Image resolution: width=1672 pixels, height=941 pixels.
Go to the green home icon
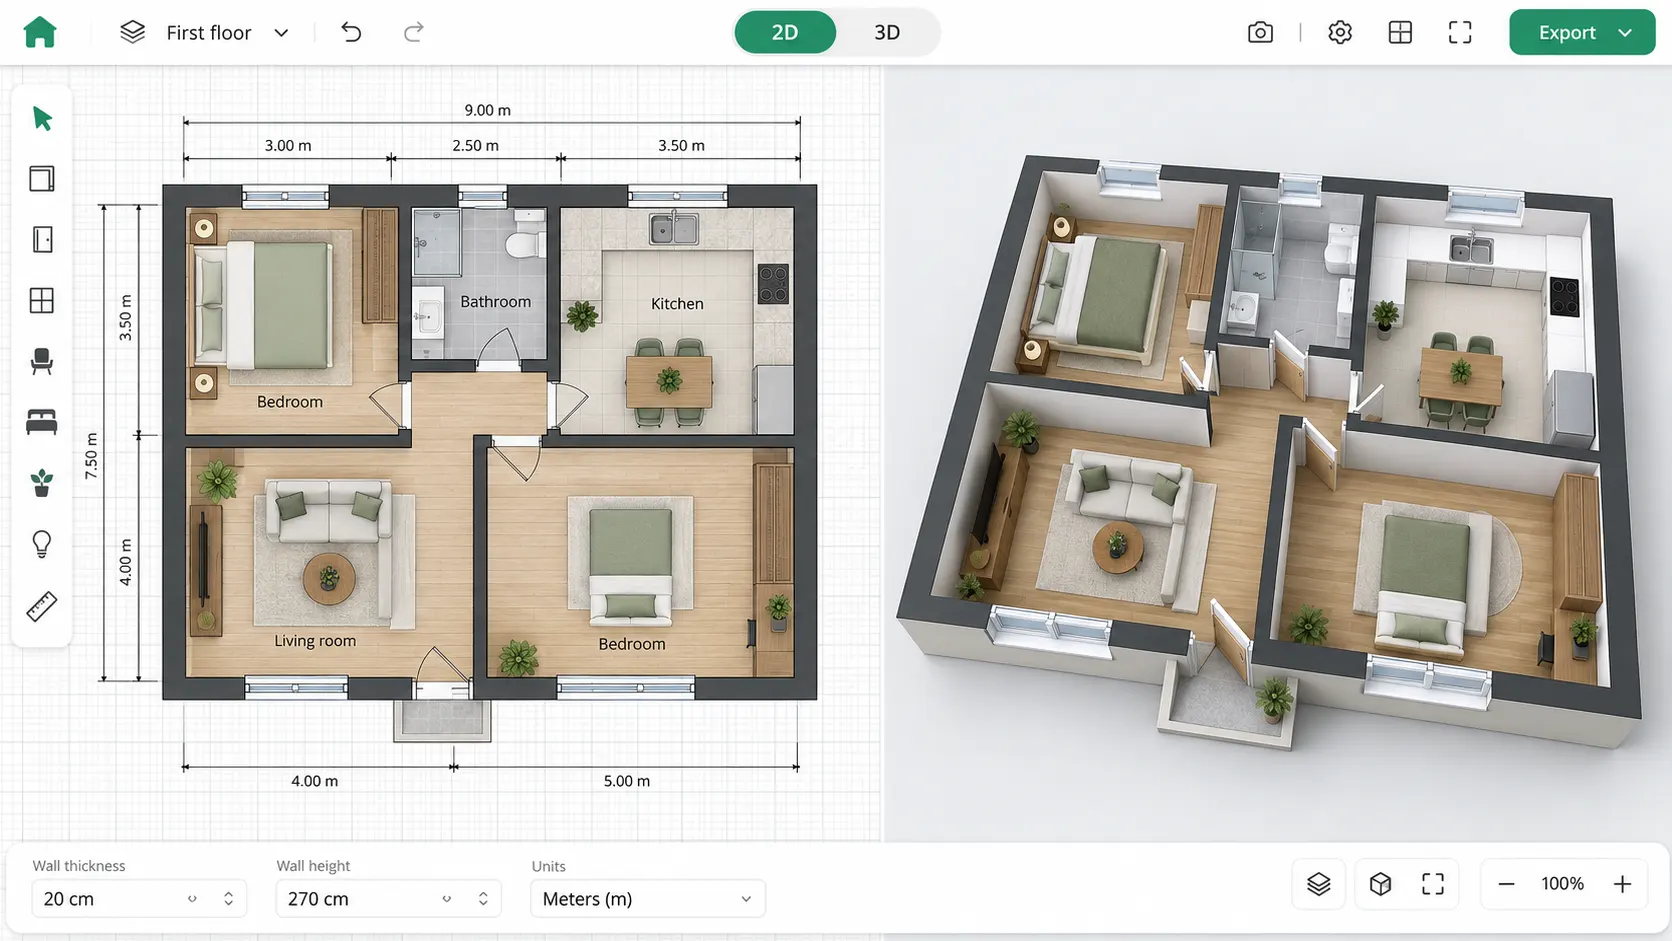40,32
